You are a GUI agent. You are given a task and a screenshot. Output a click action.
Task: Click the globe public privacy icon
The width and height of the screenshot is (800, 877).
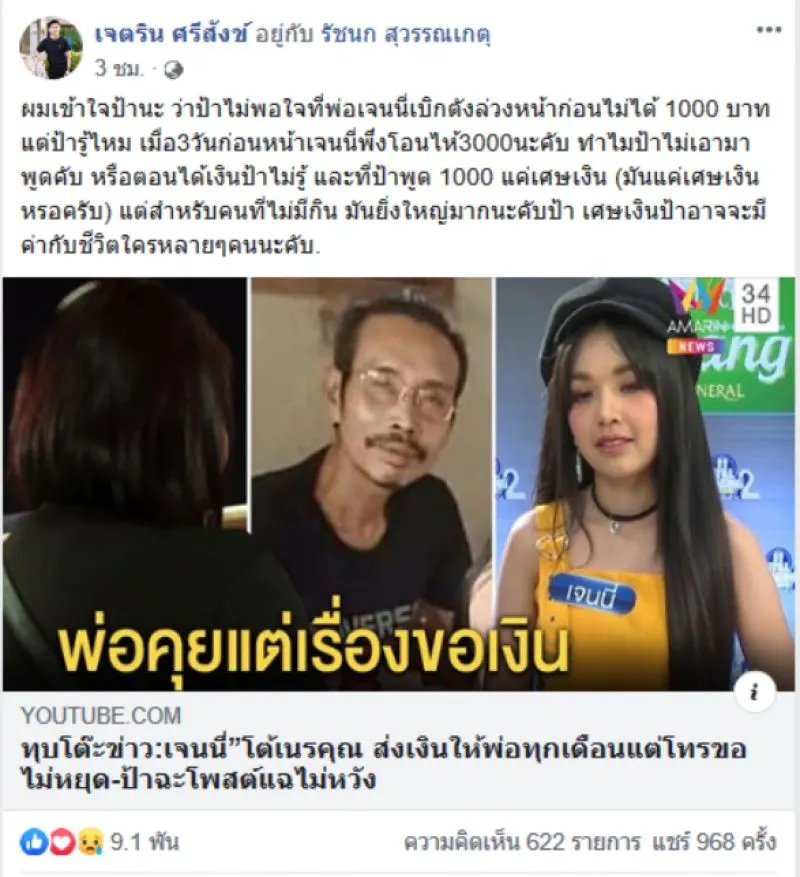coord(174,70)
